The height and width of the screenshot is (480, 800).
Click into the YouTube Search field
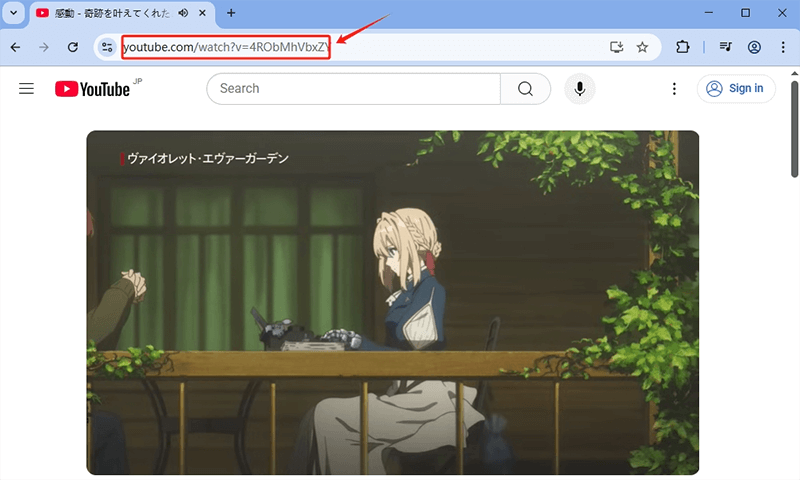(x=350, y=89)
